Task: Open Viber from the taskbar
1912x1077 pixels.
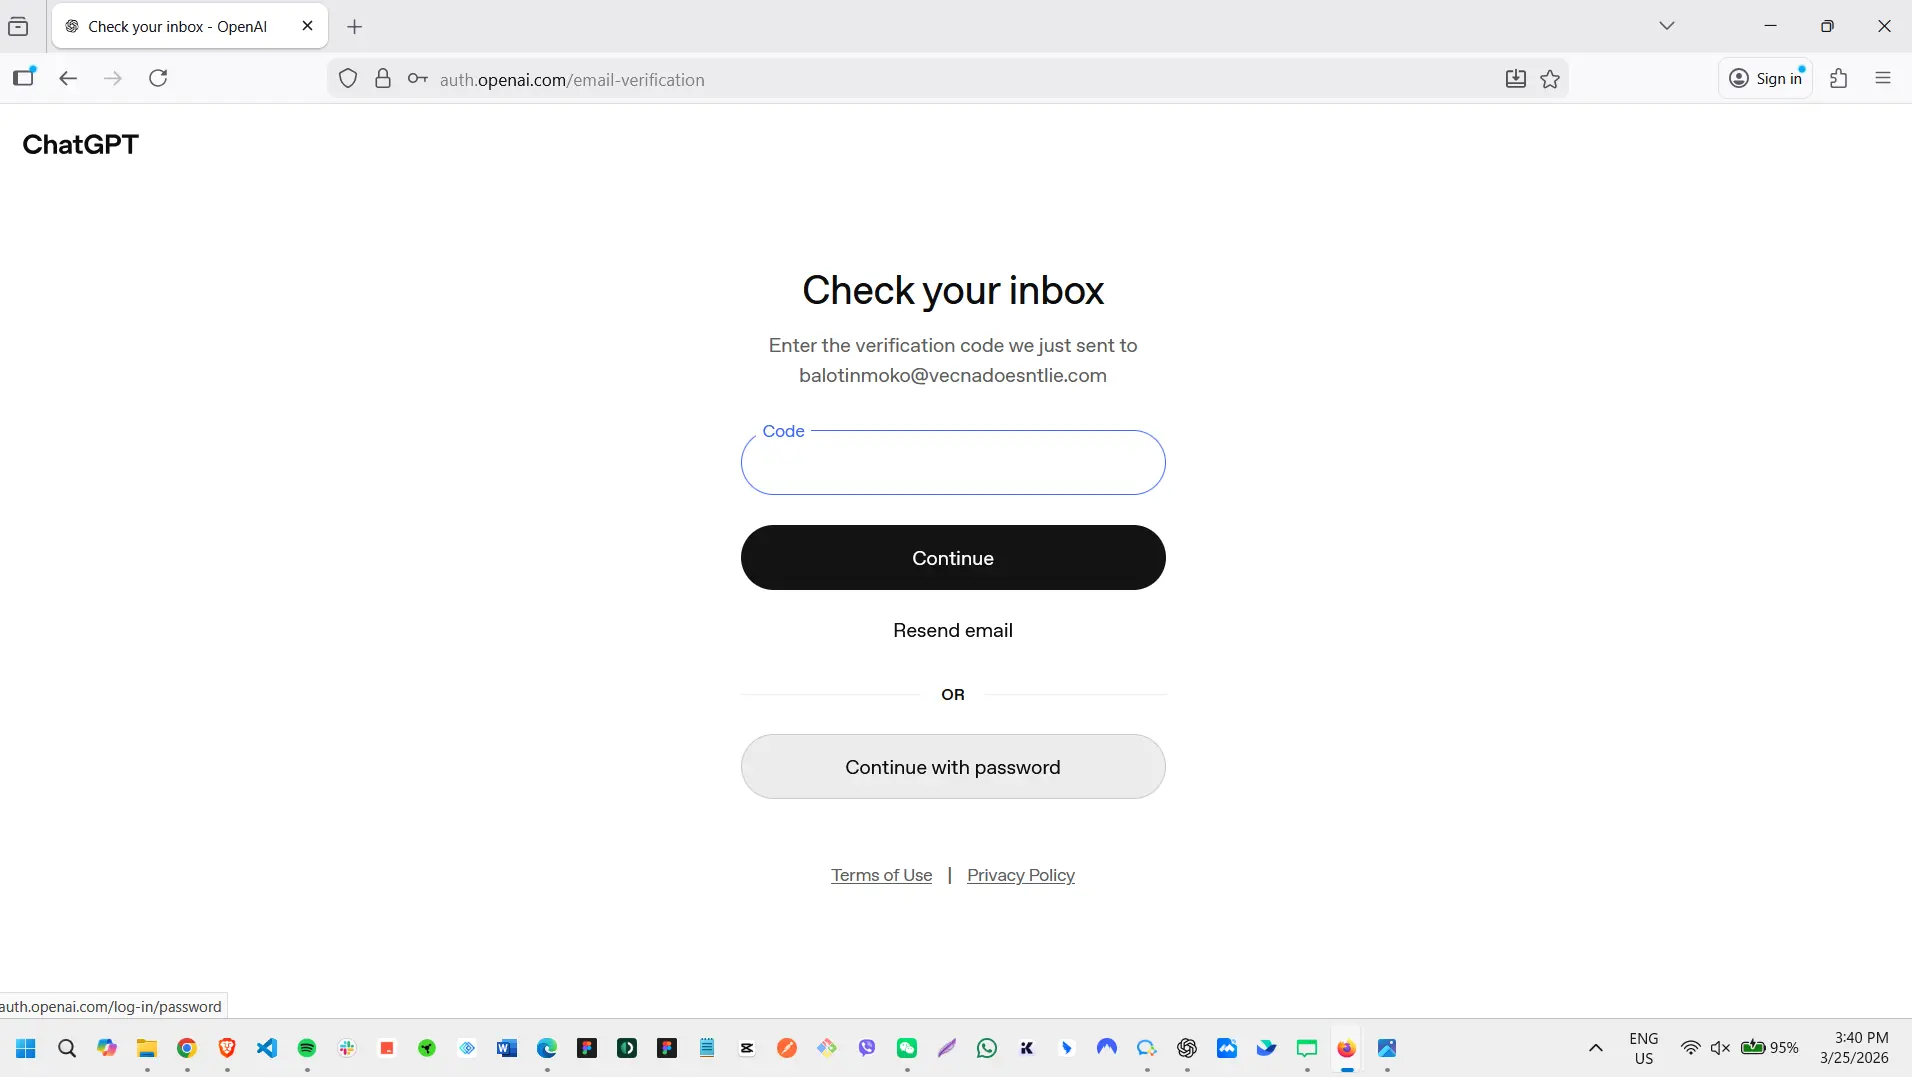Action: pyautogui.click(x=867, y=1048)
